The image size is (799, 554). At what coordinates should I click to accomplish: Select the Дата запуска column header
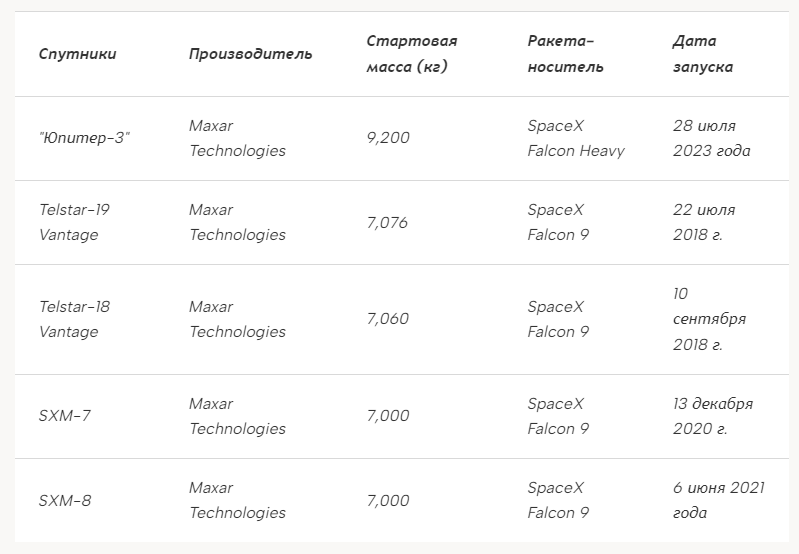(x=703, y=54)
